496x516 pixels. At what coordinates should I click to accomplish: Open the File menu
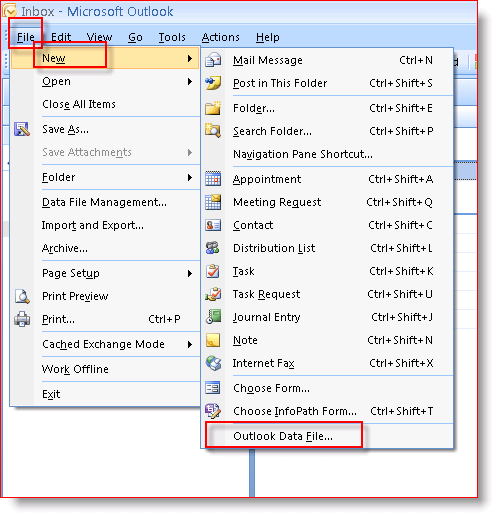(26, 37)
